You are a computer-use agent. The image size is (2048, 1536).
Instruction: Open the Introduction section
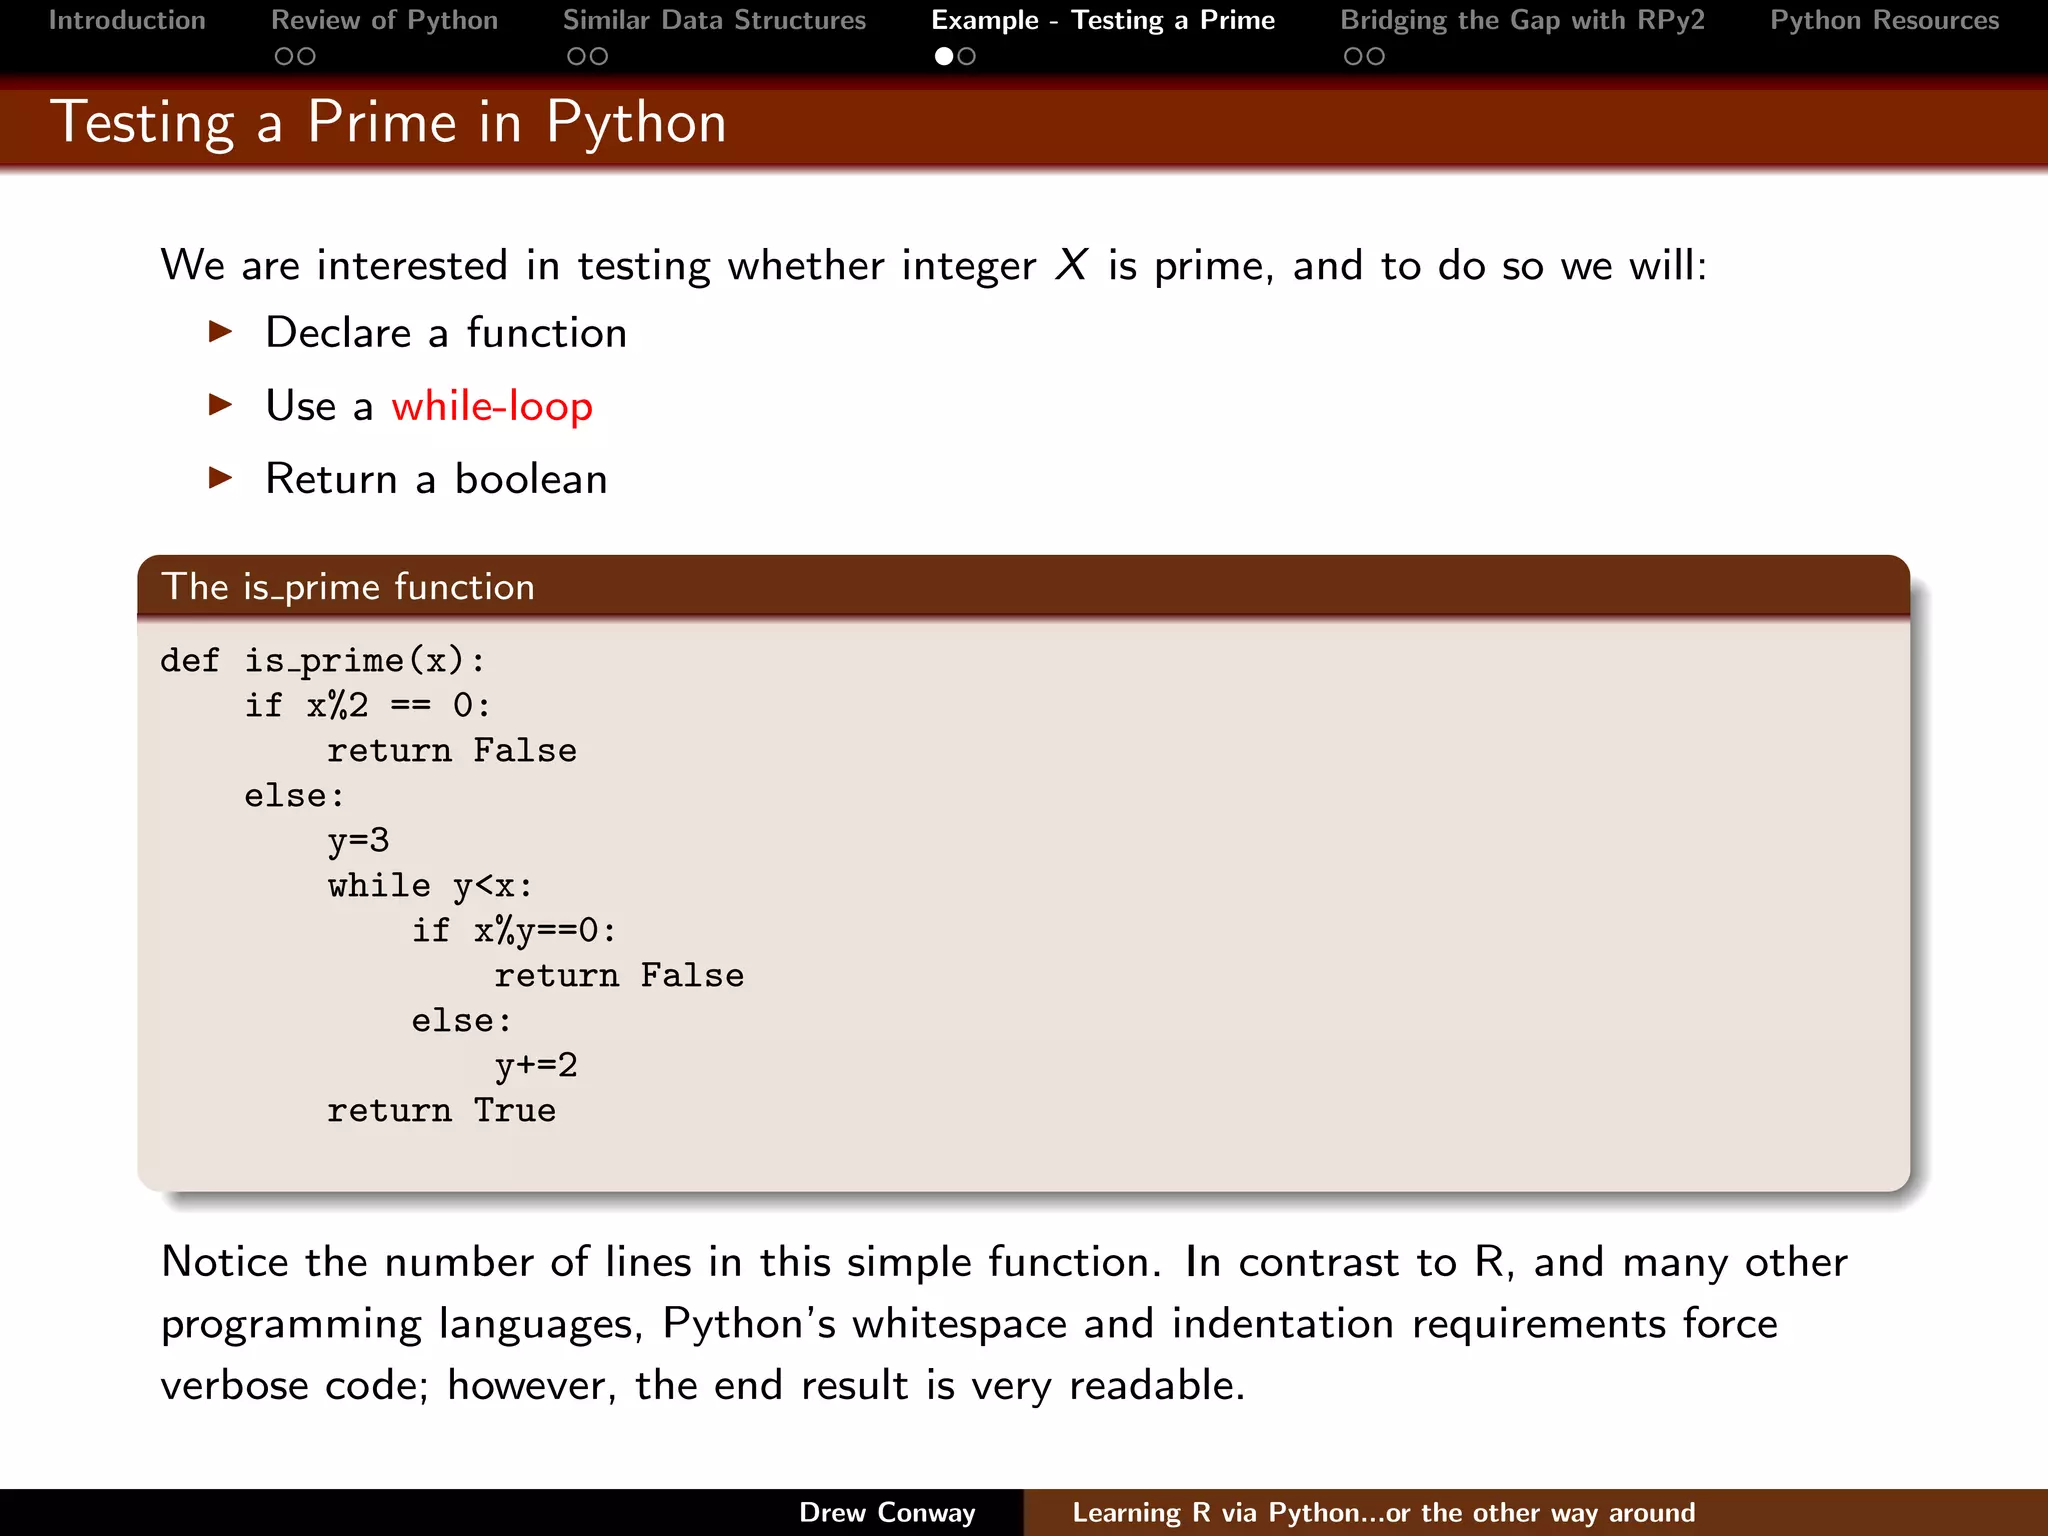point(127,21)
